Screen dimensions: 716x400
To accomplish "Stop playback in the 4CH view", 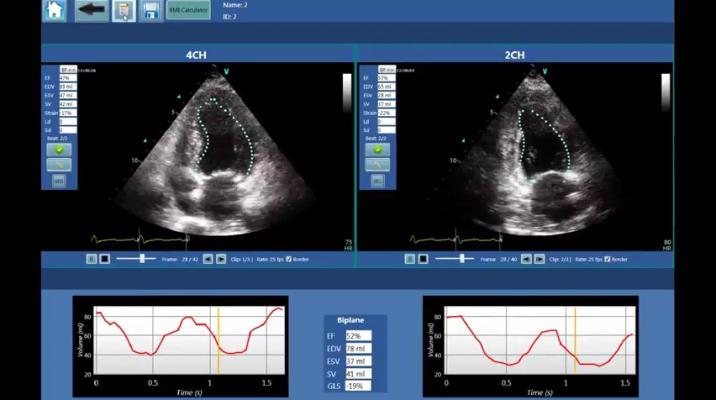I will pos(103,259).
